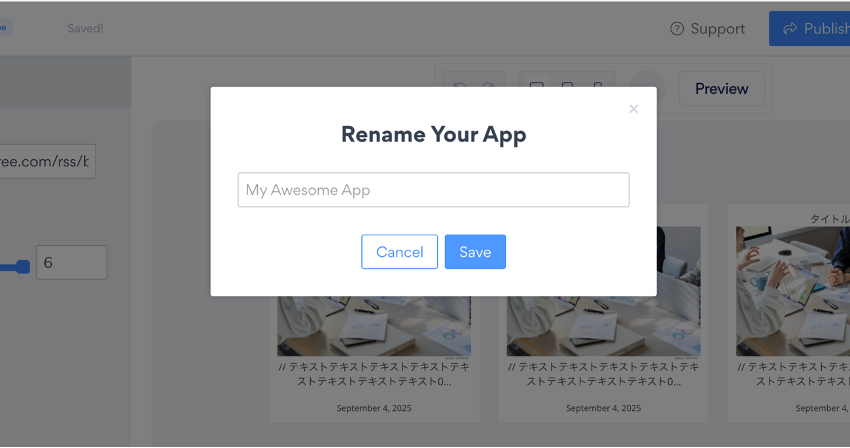Viewport: 850px width, 448px height.
Task: Open the Support link text
Action: (718, 29)
